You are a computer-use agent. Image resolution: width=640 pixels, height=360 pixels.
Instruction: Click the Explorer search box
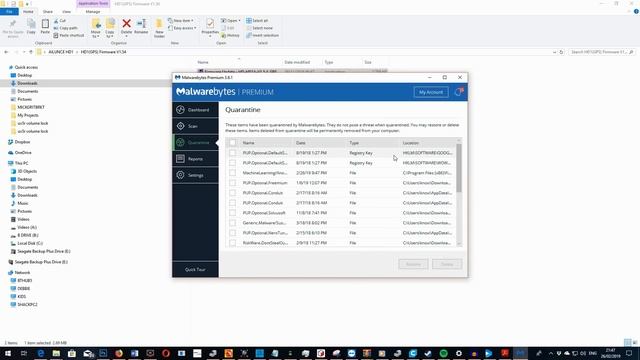(x=601, y=52)
